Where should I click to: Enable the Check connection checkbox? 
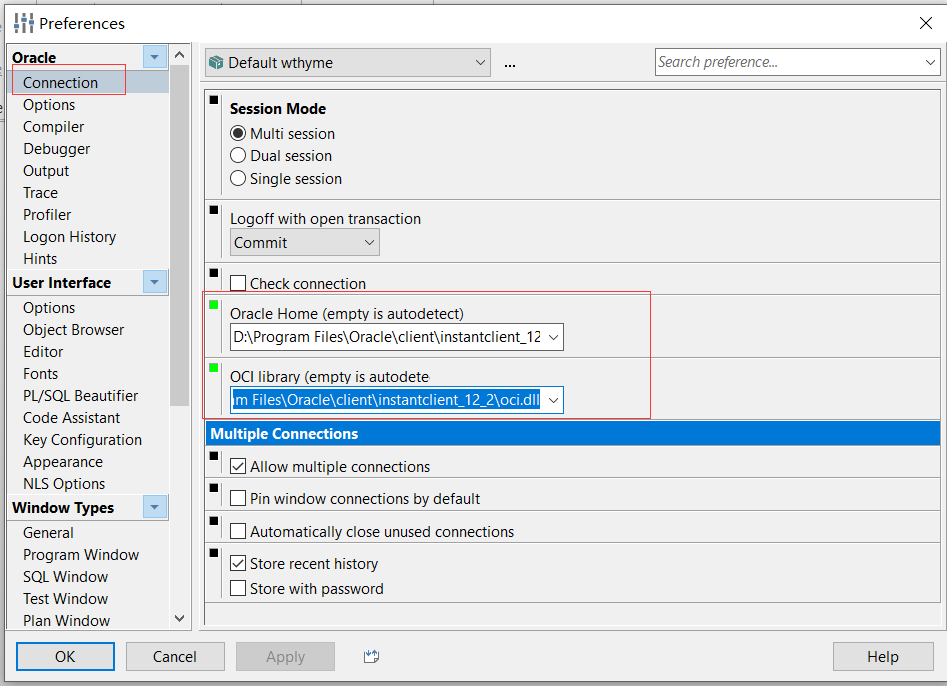tap(238, 283)
